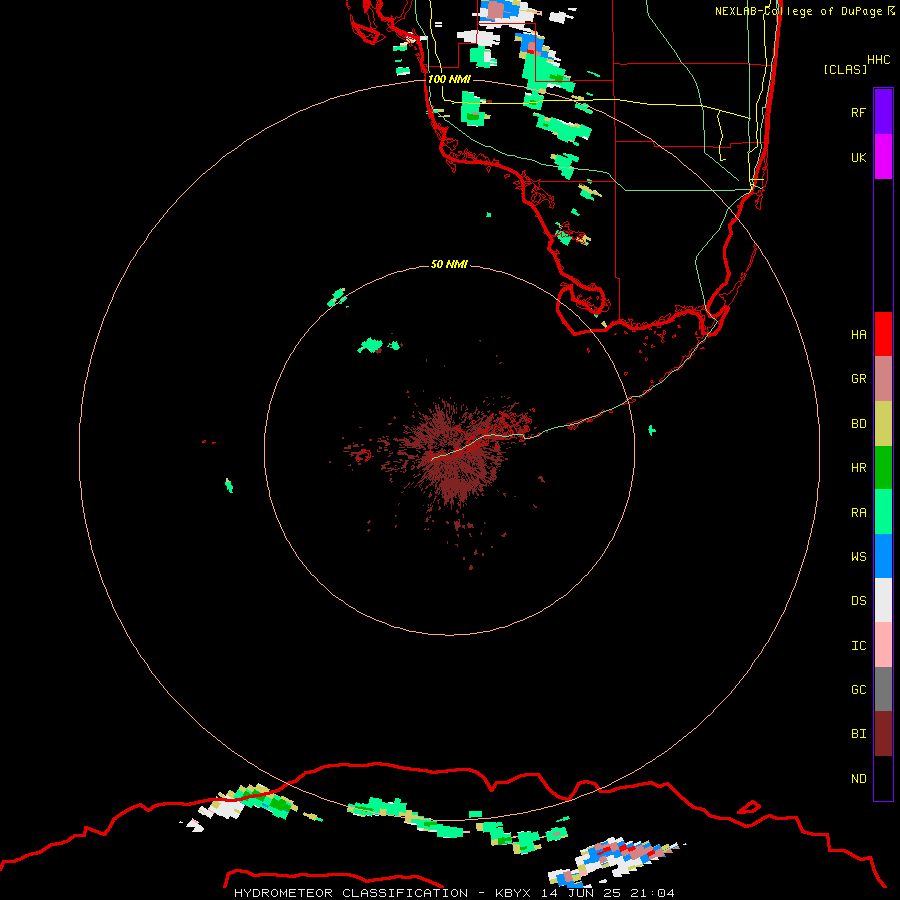Click the 'RA' legend label
Image resolution: width=900 pixels, height=900 pixels.
tap(859, 513)
